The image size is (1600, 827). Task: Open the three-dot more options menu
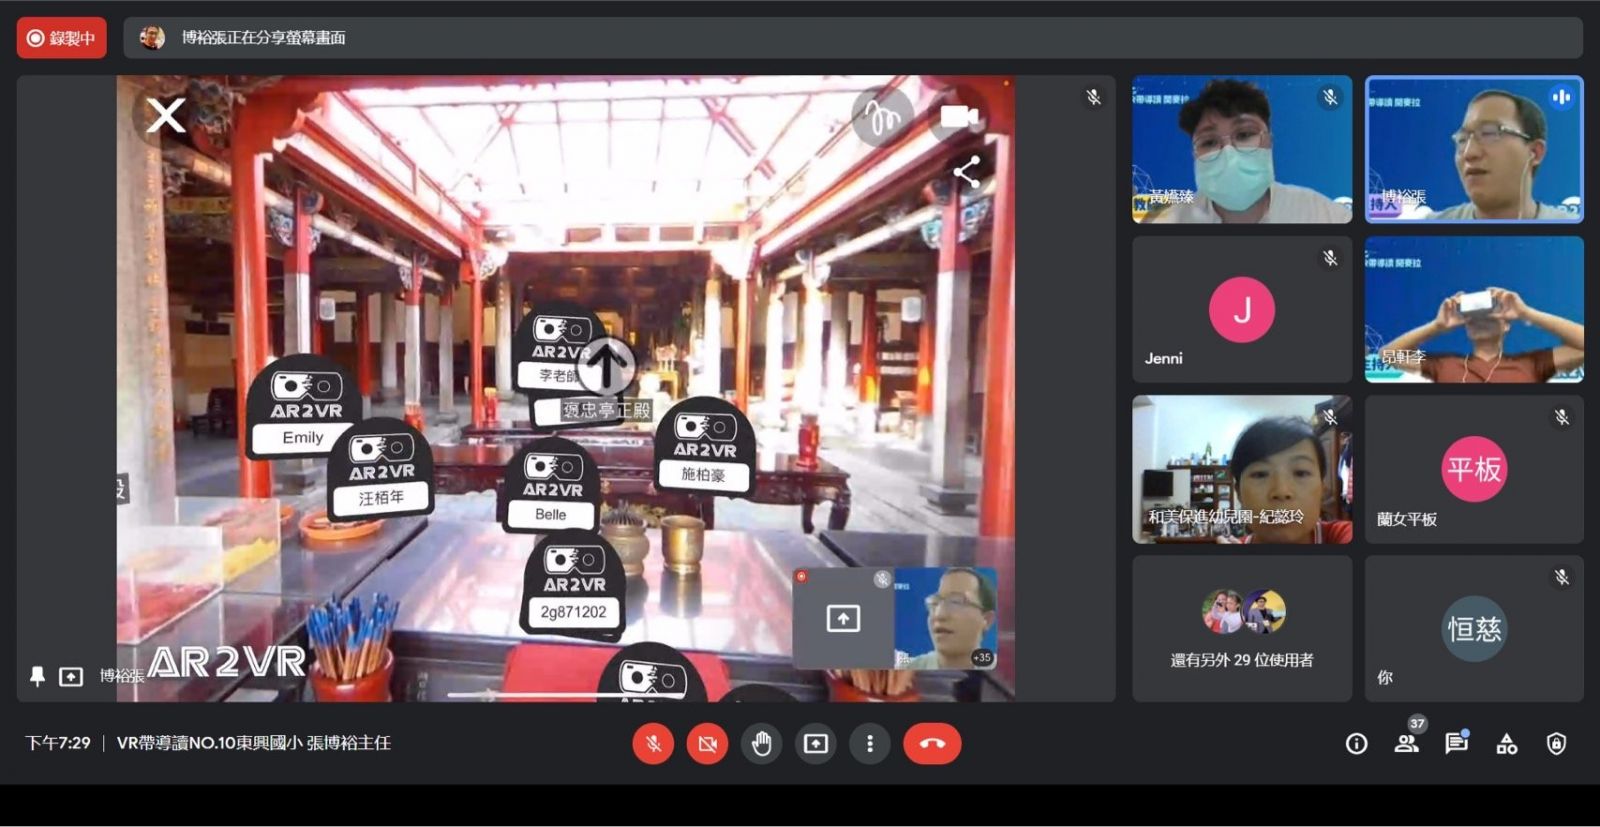pos(870,744)
